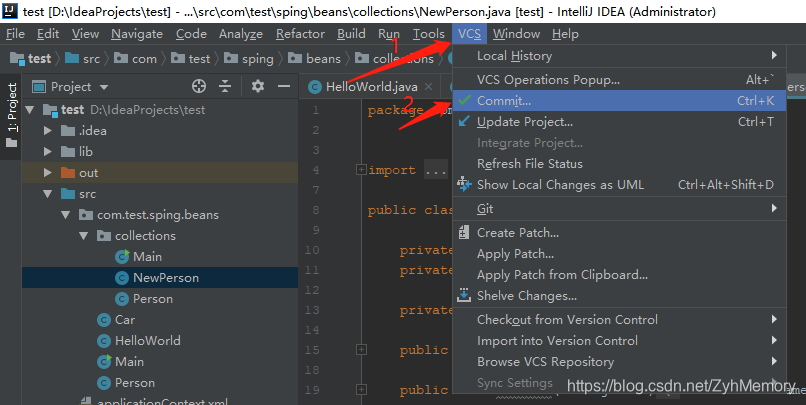Open the View menu
Screen dimensions: 806x405
pos(85,34)
